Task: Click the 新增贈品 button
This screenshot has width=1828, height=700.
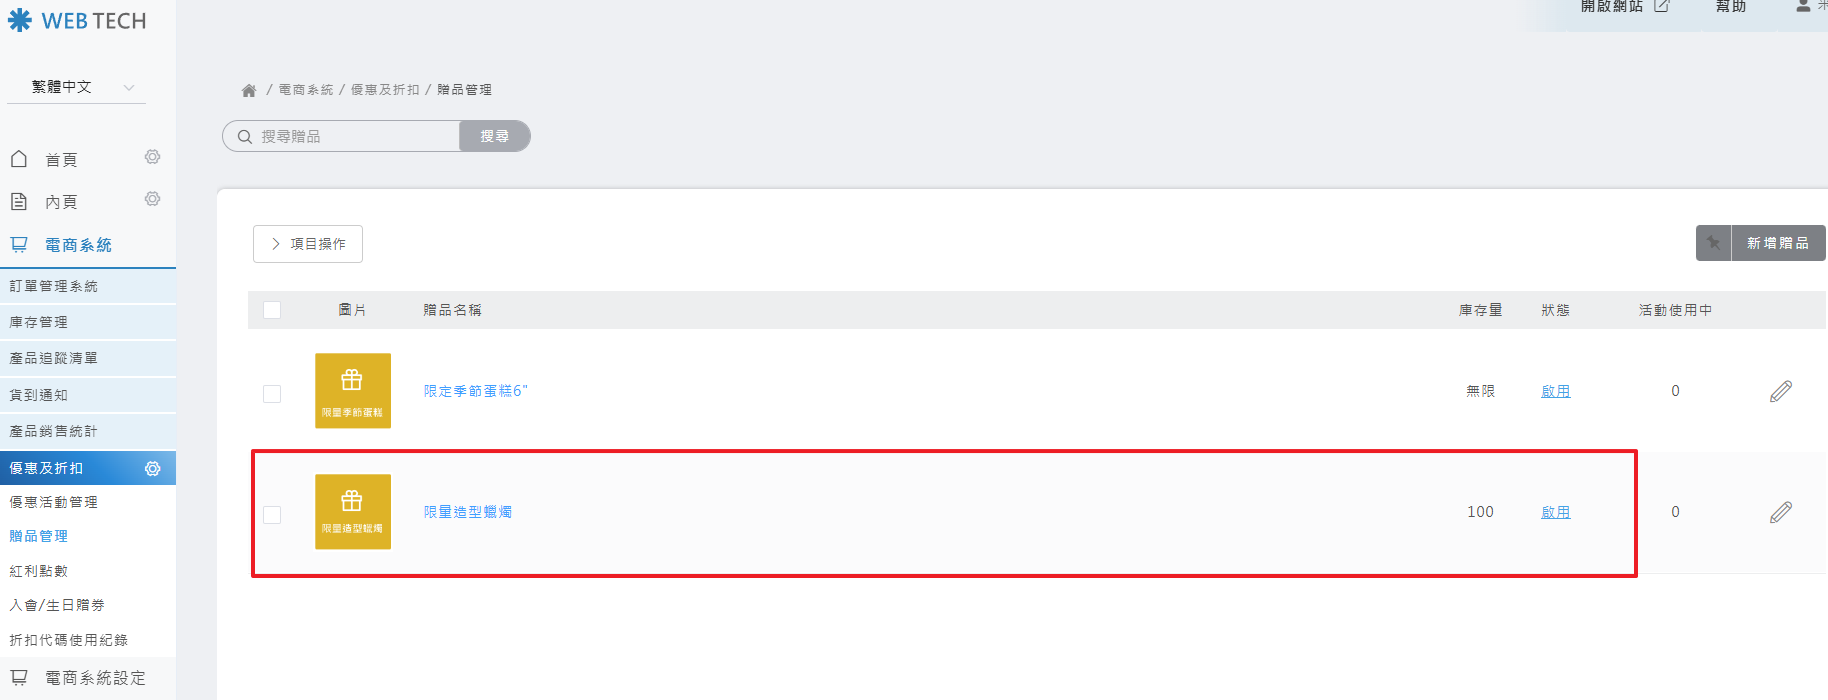Action: [1777, 243]
